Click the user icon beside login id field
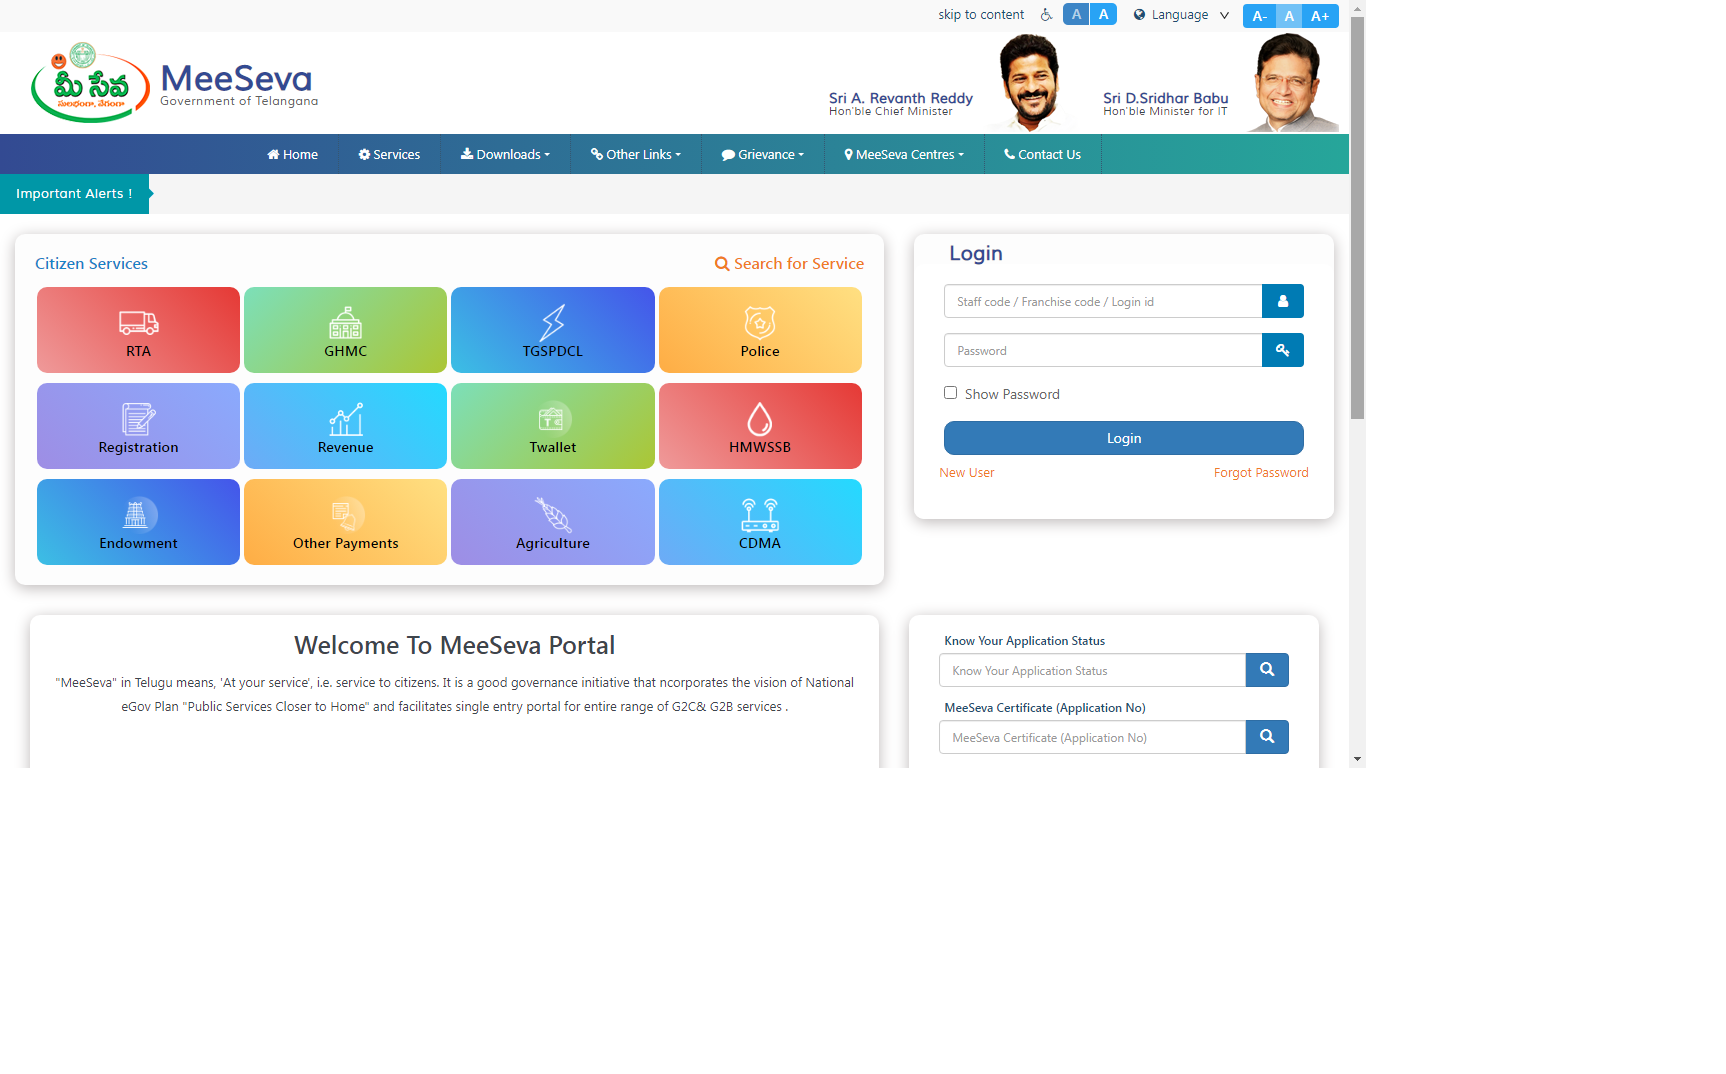This screenshot has height=1074, width=1726. point(1283,301)
